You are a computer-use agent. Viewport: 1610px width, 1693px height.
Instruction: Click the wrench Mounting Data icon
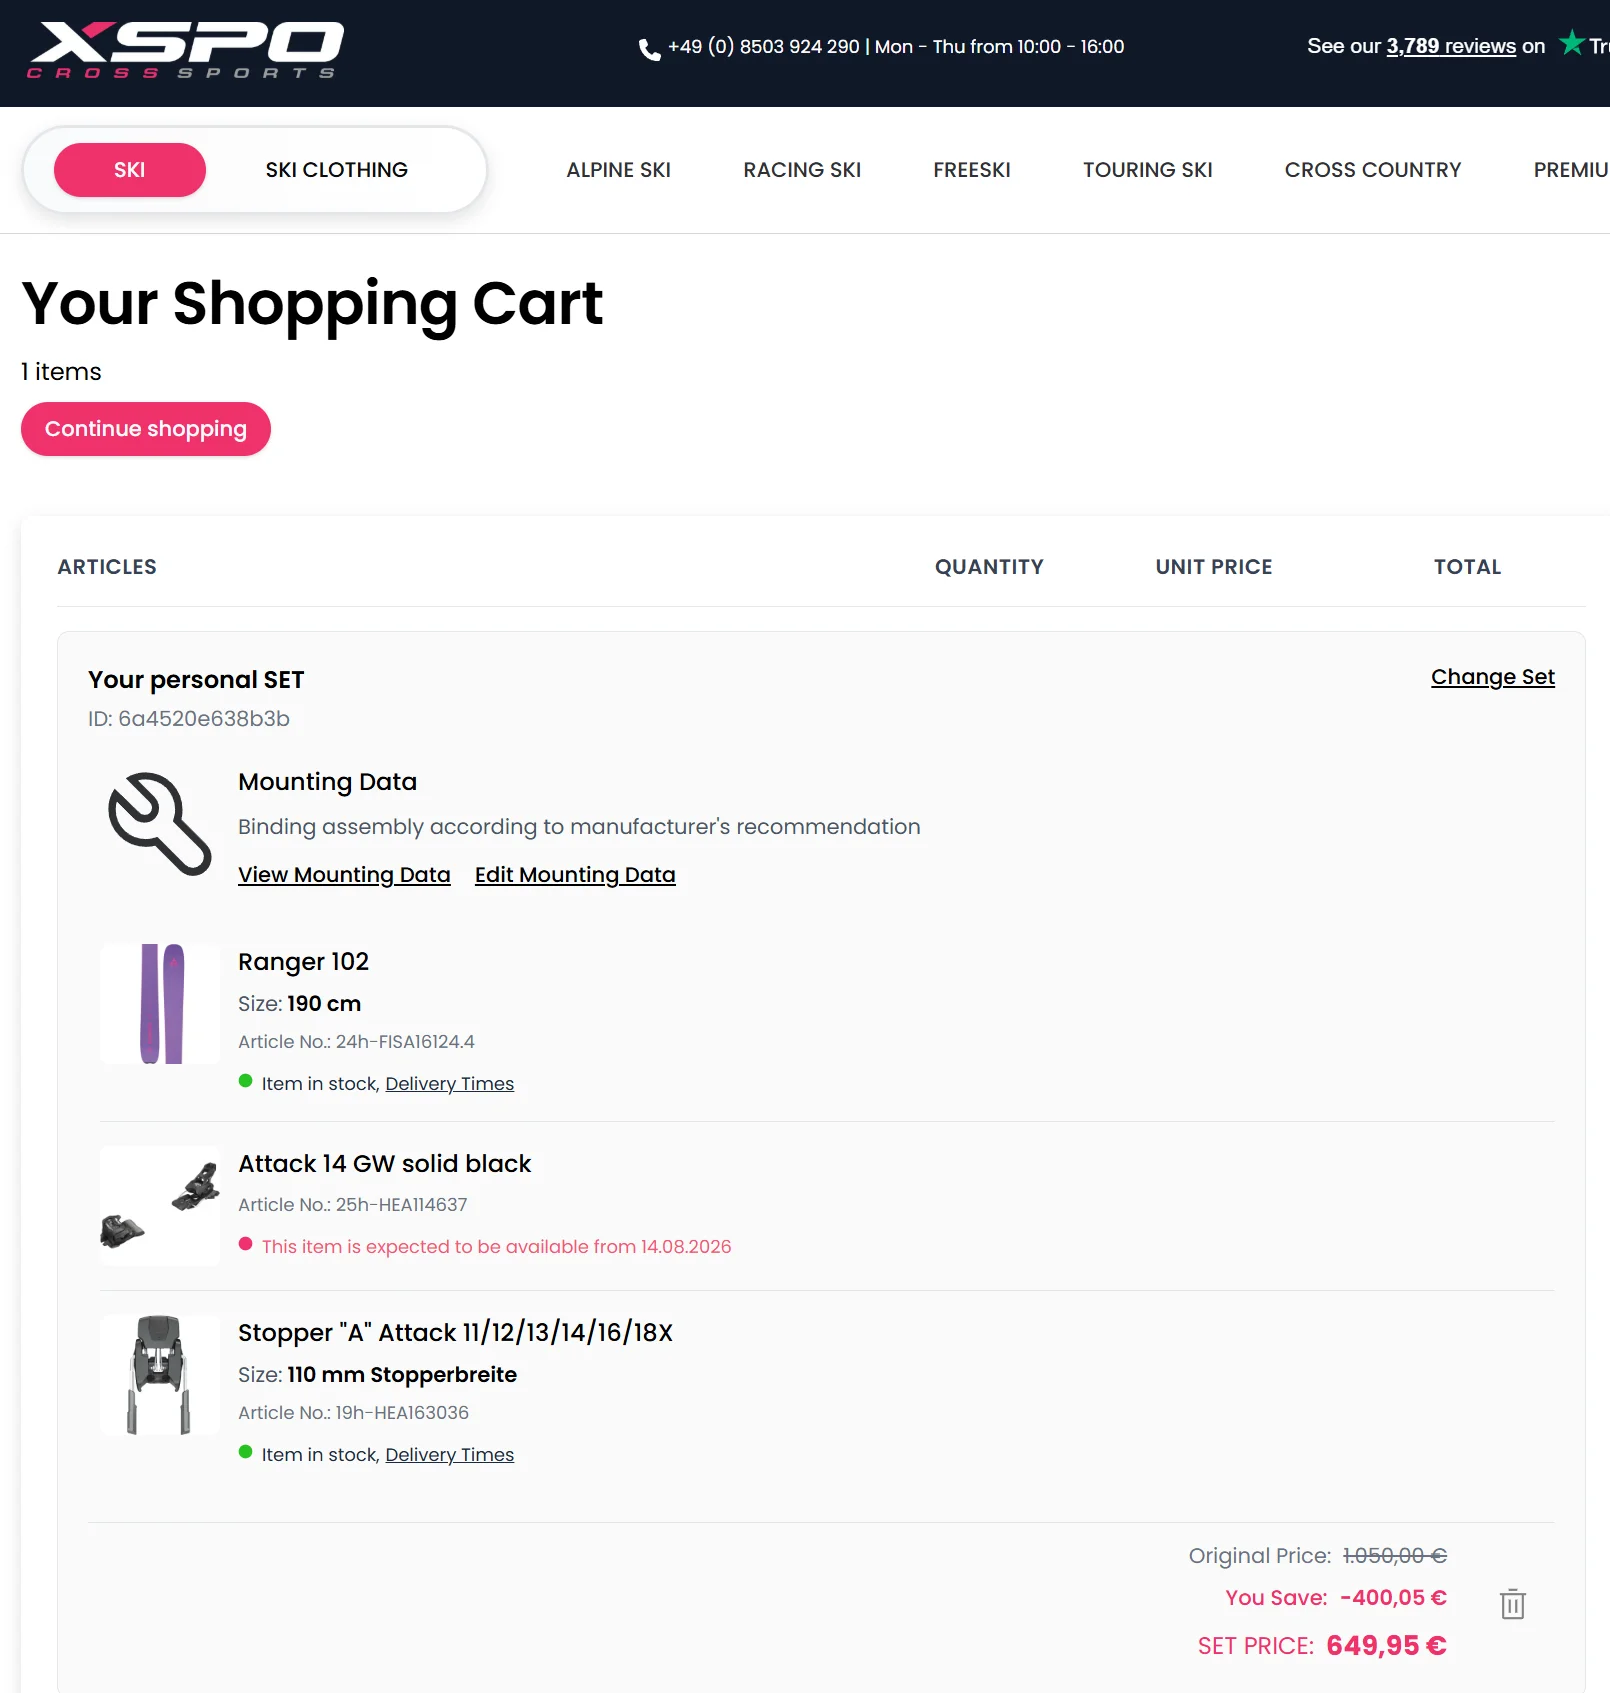[160, 824]
